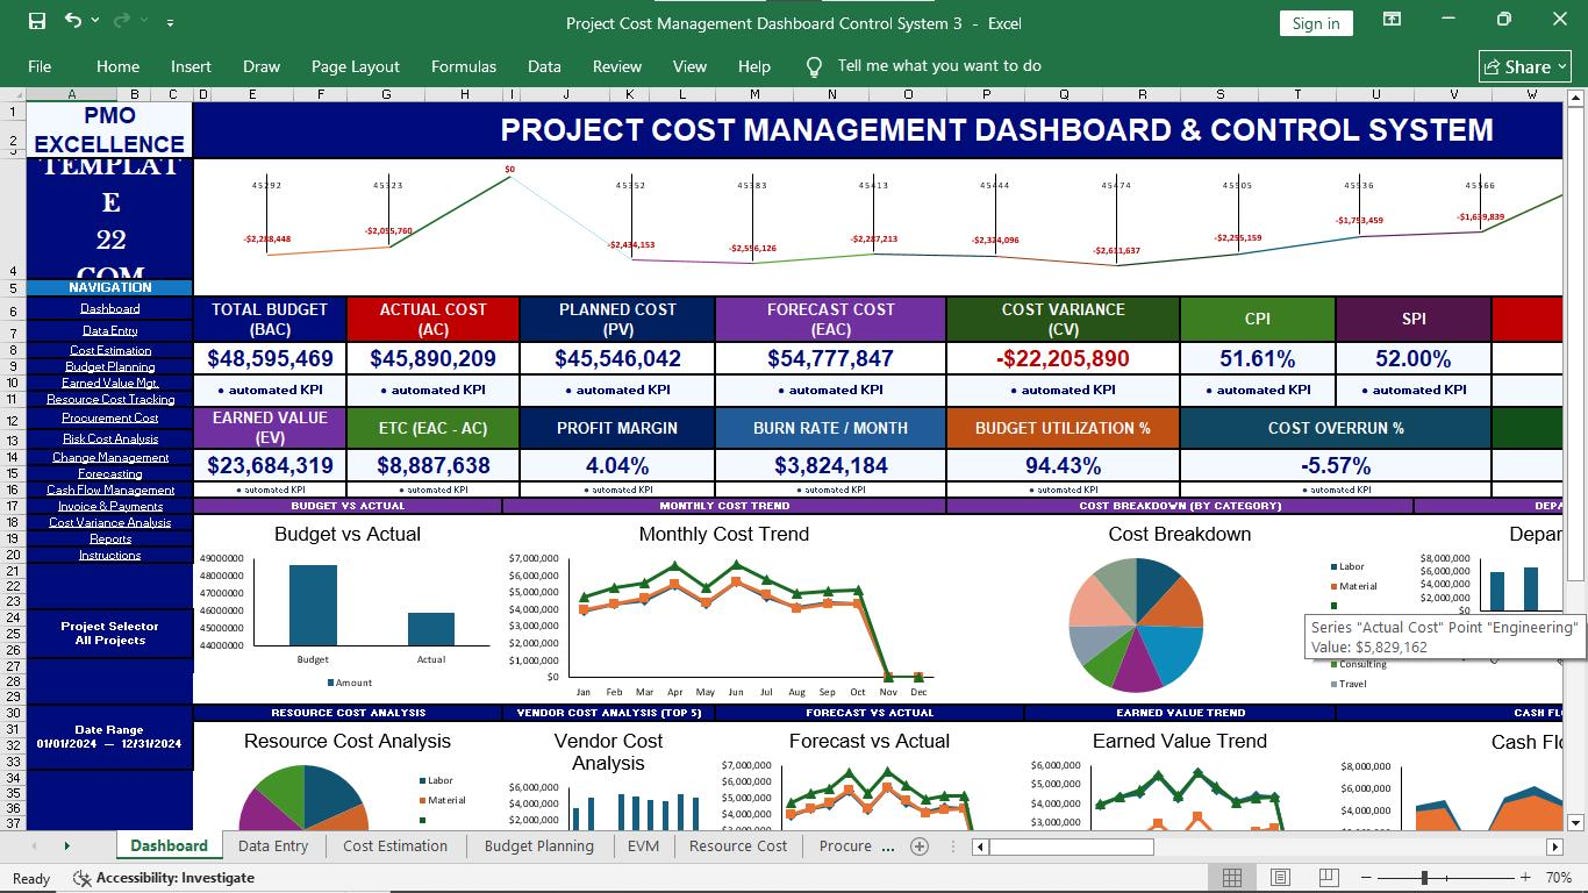Switch to Page Break Preview icon

pyautogui.click(x=1328, y=877)
